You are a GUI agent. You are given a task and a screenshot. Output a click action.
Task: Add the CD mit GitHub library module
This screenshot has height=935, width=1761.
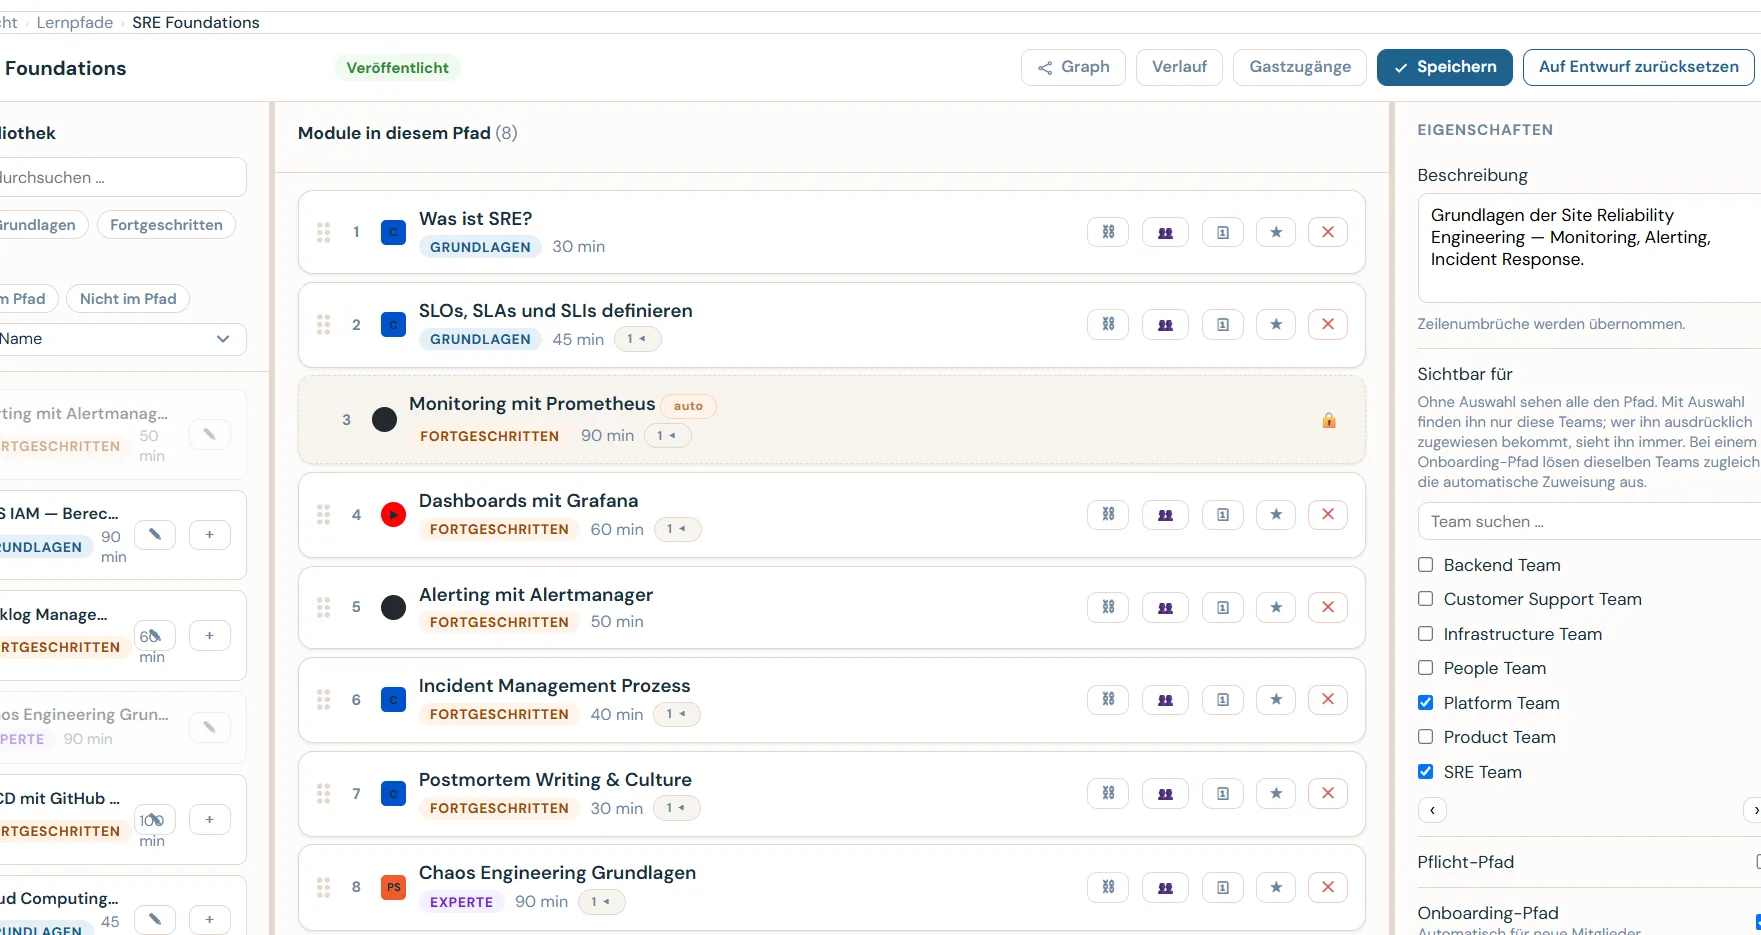(x=209, y=820)
